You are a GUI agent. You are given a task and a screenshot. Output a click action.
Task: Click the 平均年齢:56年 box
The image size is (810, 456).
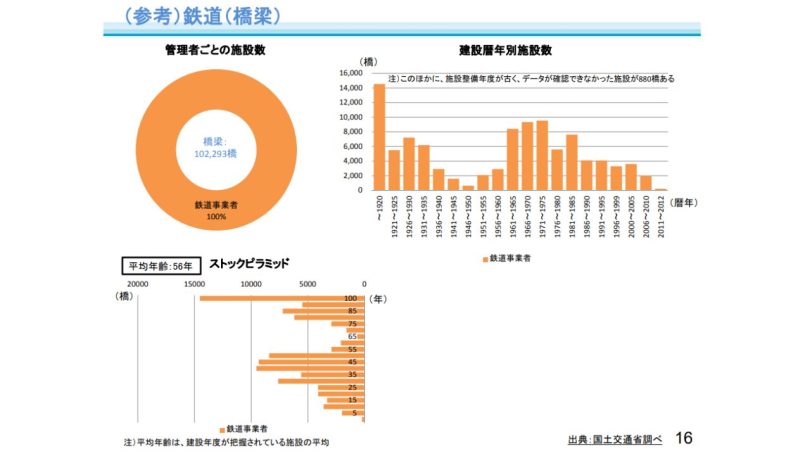[x=160, y=266]
